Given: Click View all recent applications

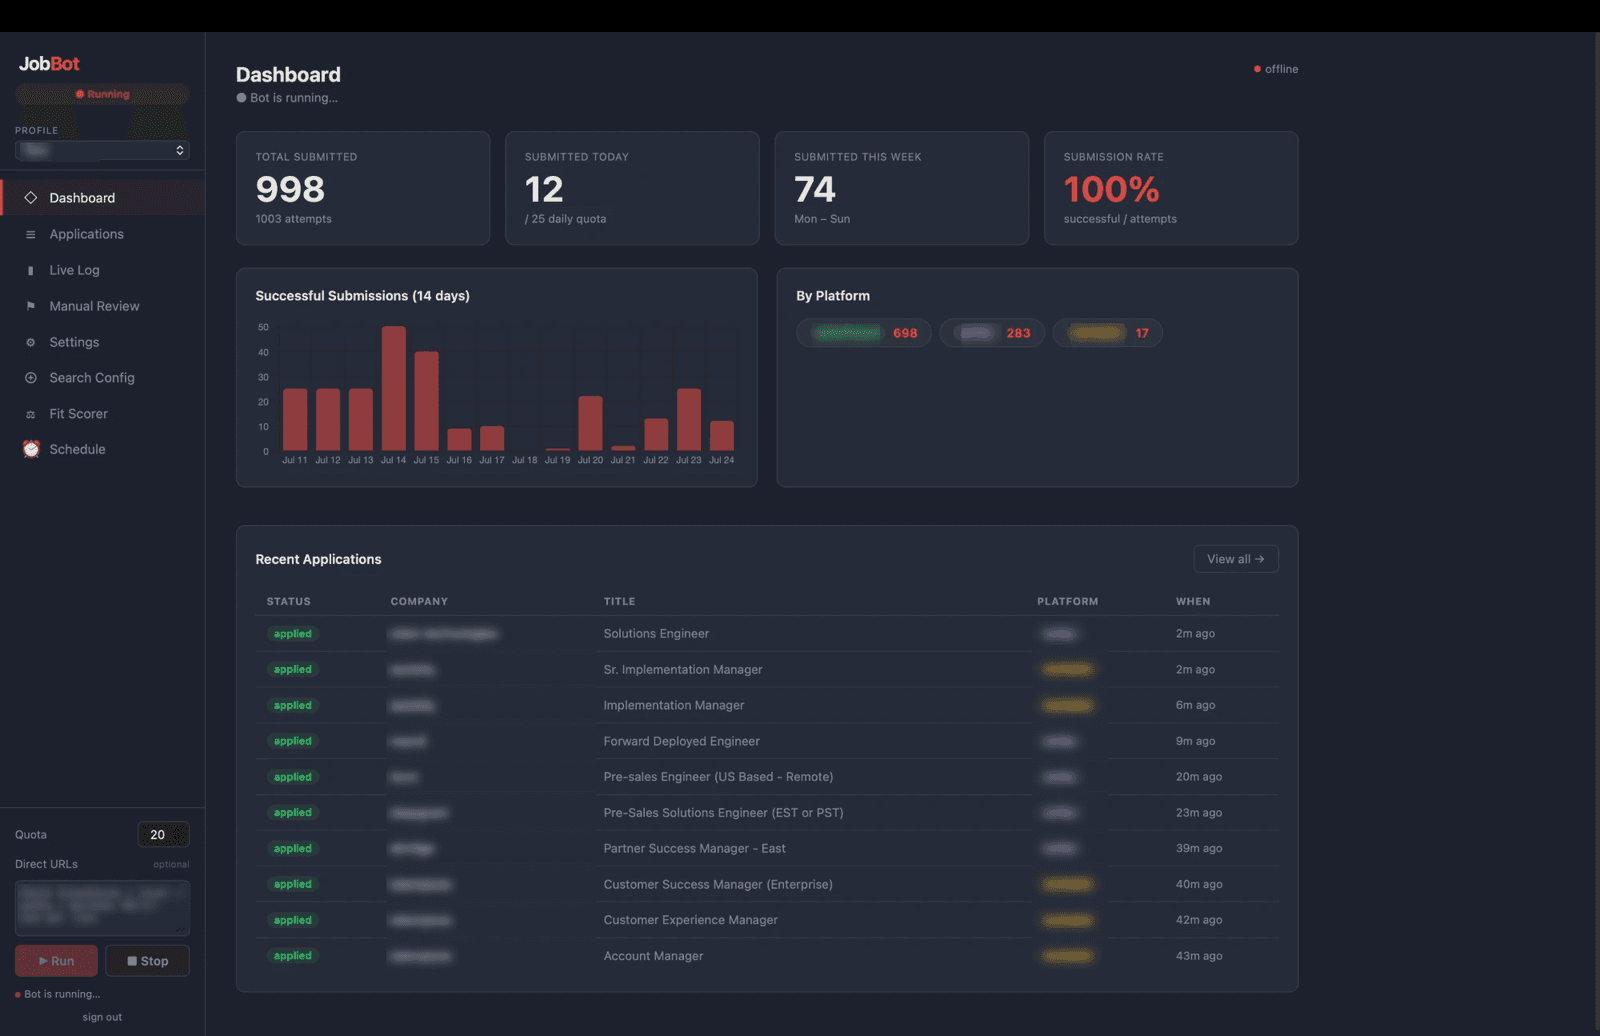Looking at the screenshot, I should (1236, 559).
